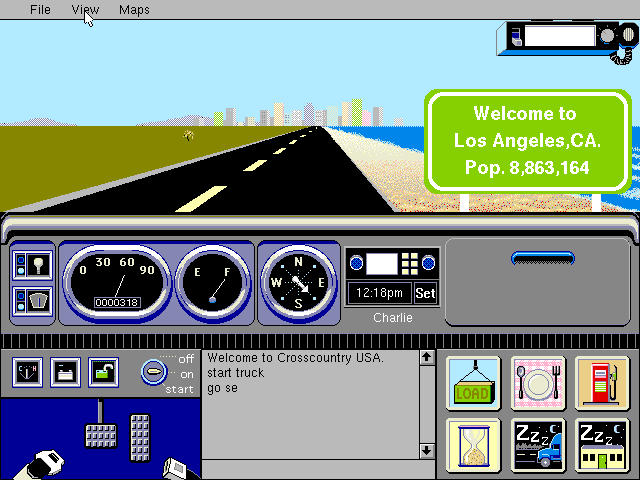The image size is (640, 480).
Task: Open the View menu
Action: coord(85,9)
